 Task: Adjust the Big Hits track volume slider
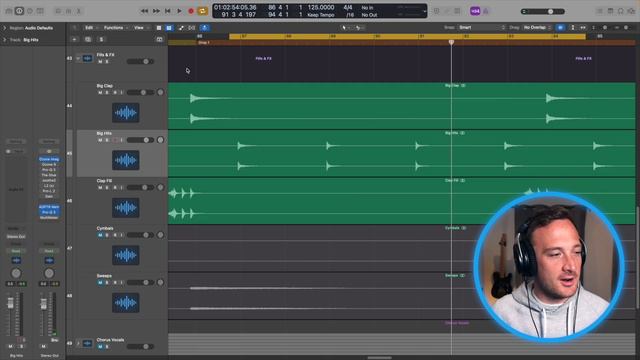coord(140,140)
